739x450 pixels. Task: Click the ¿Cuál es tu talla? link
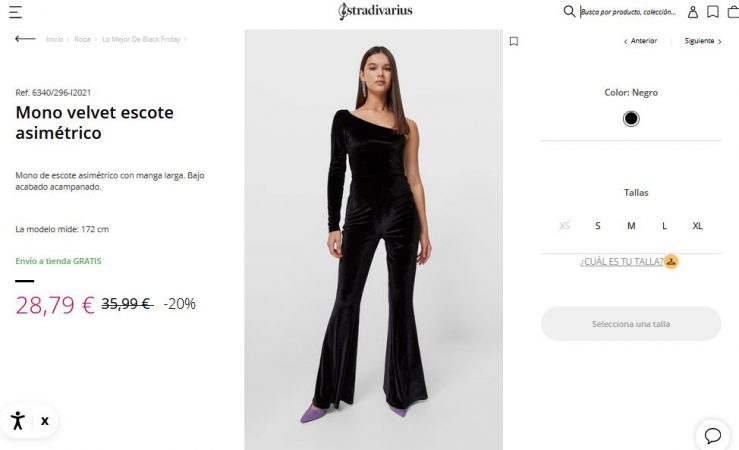pyautogui.click(x=622, y=262)
